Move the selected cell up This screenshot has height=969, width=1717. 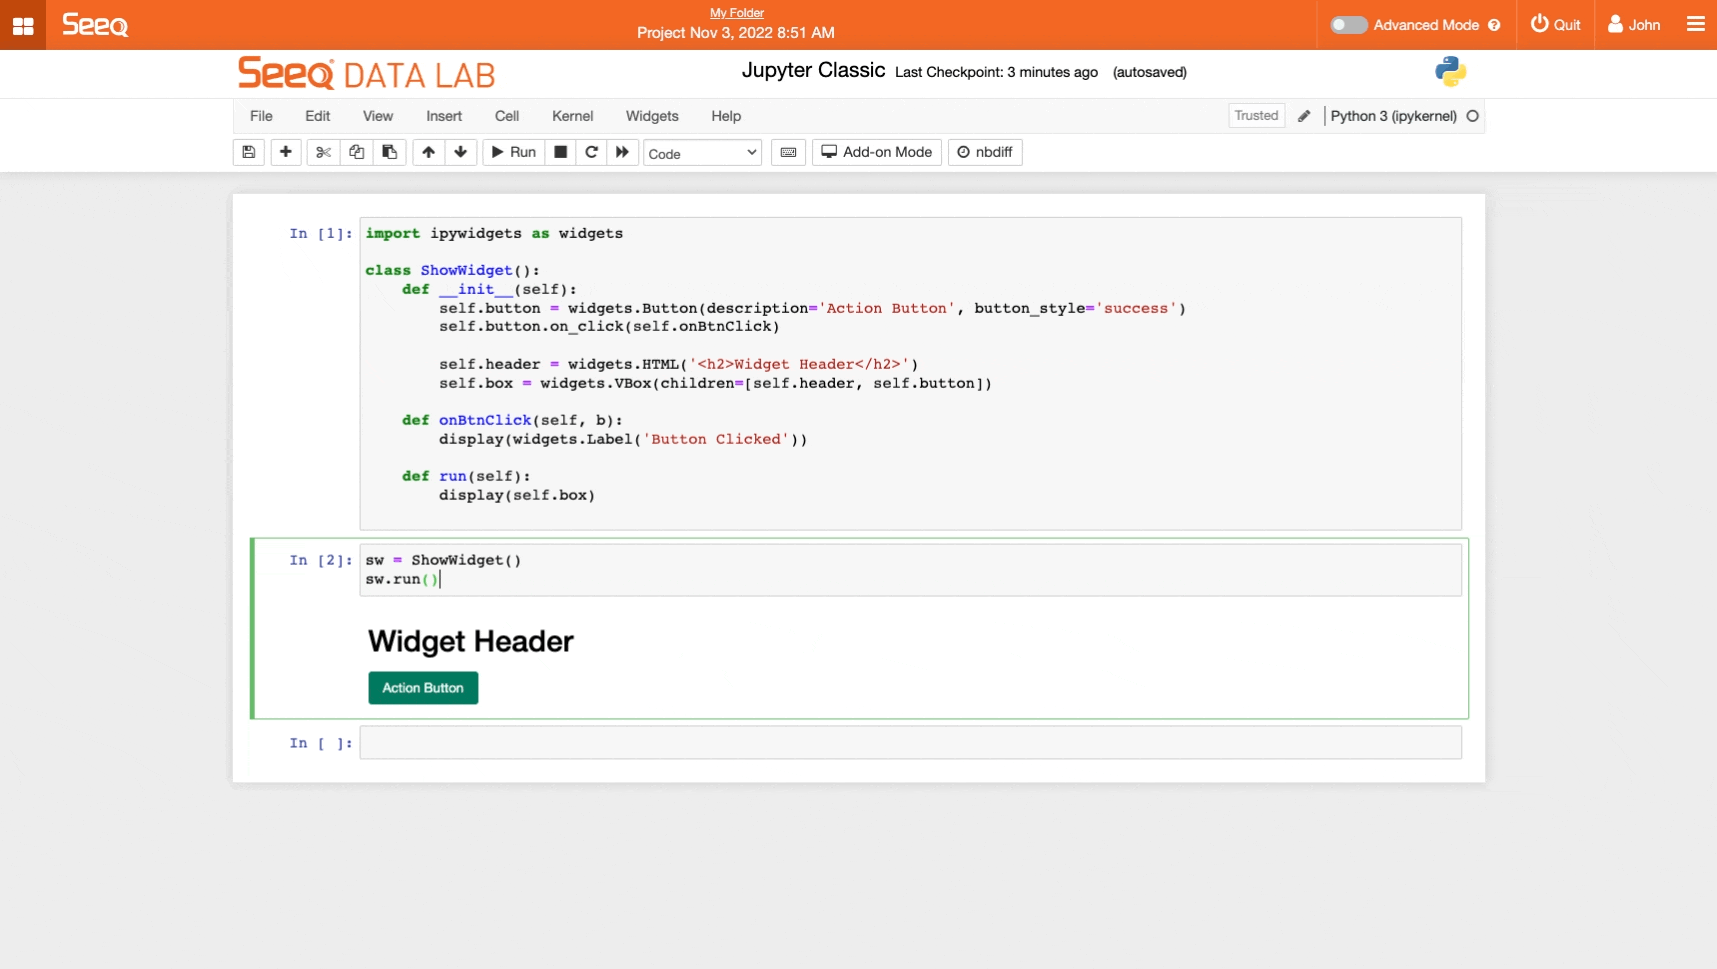428,152
